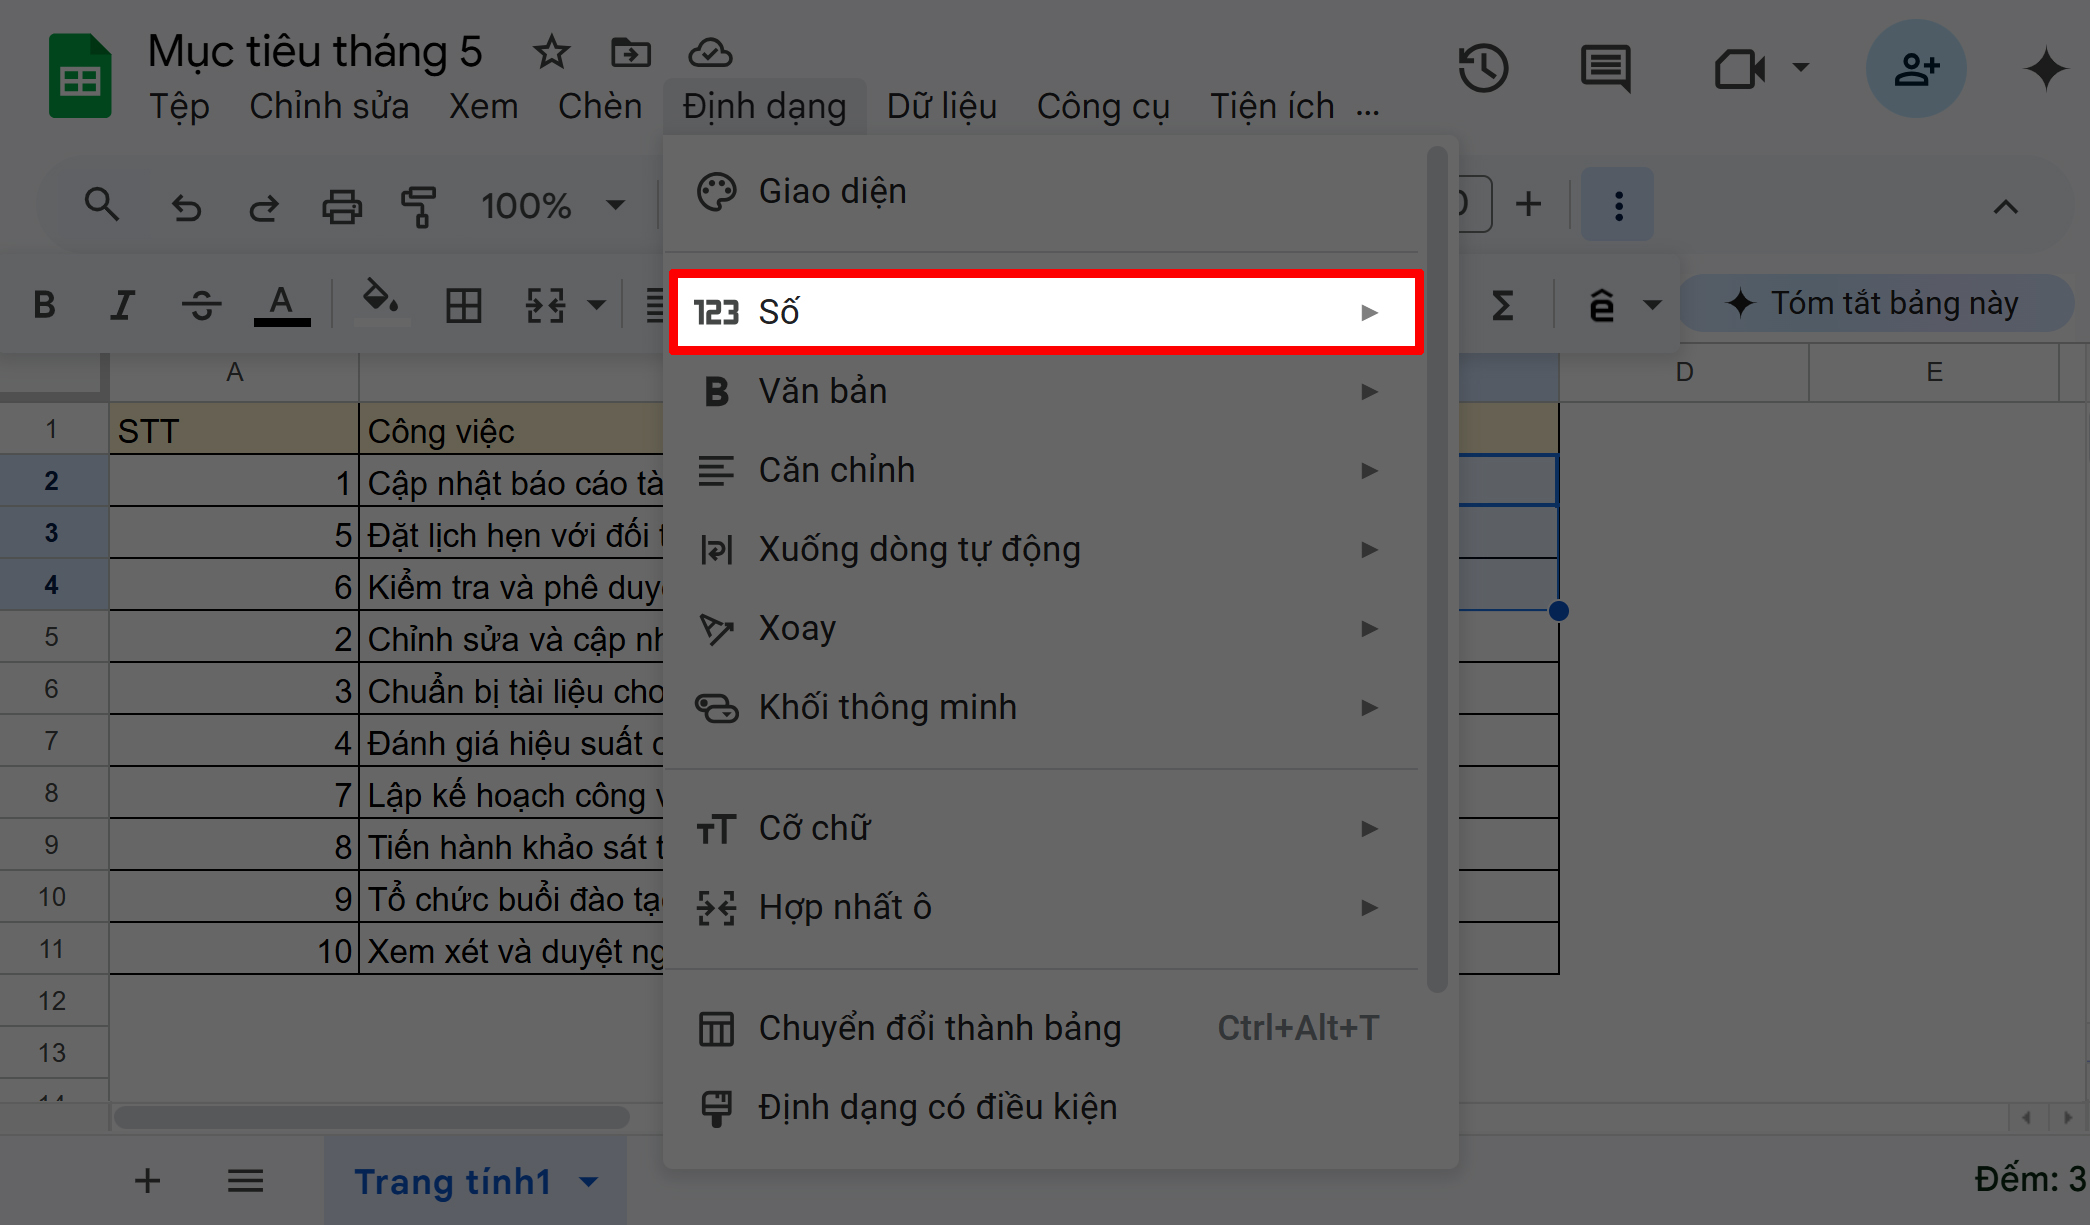Insert a sum with the Σ functions icon

pos(1503,305)
